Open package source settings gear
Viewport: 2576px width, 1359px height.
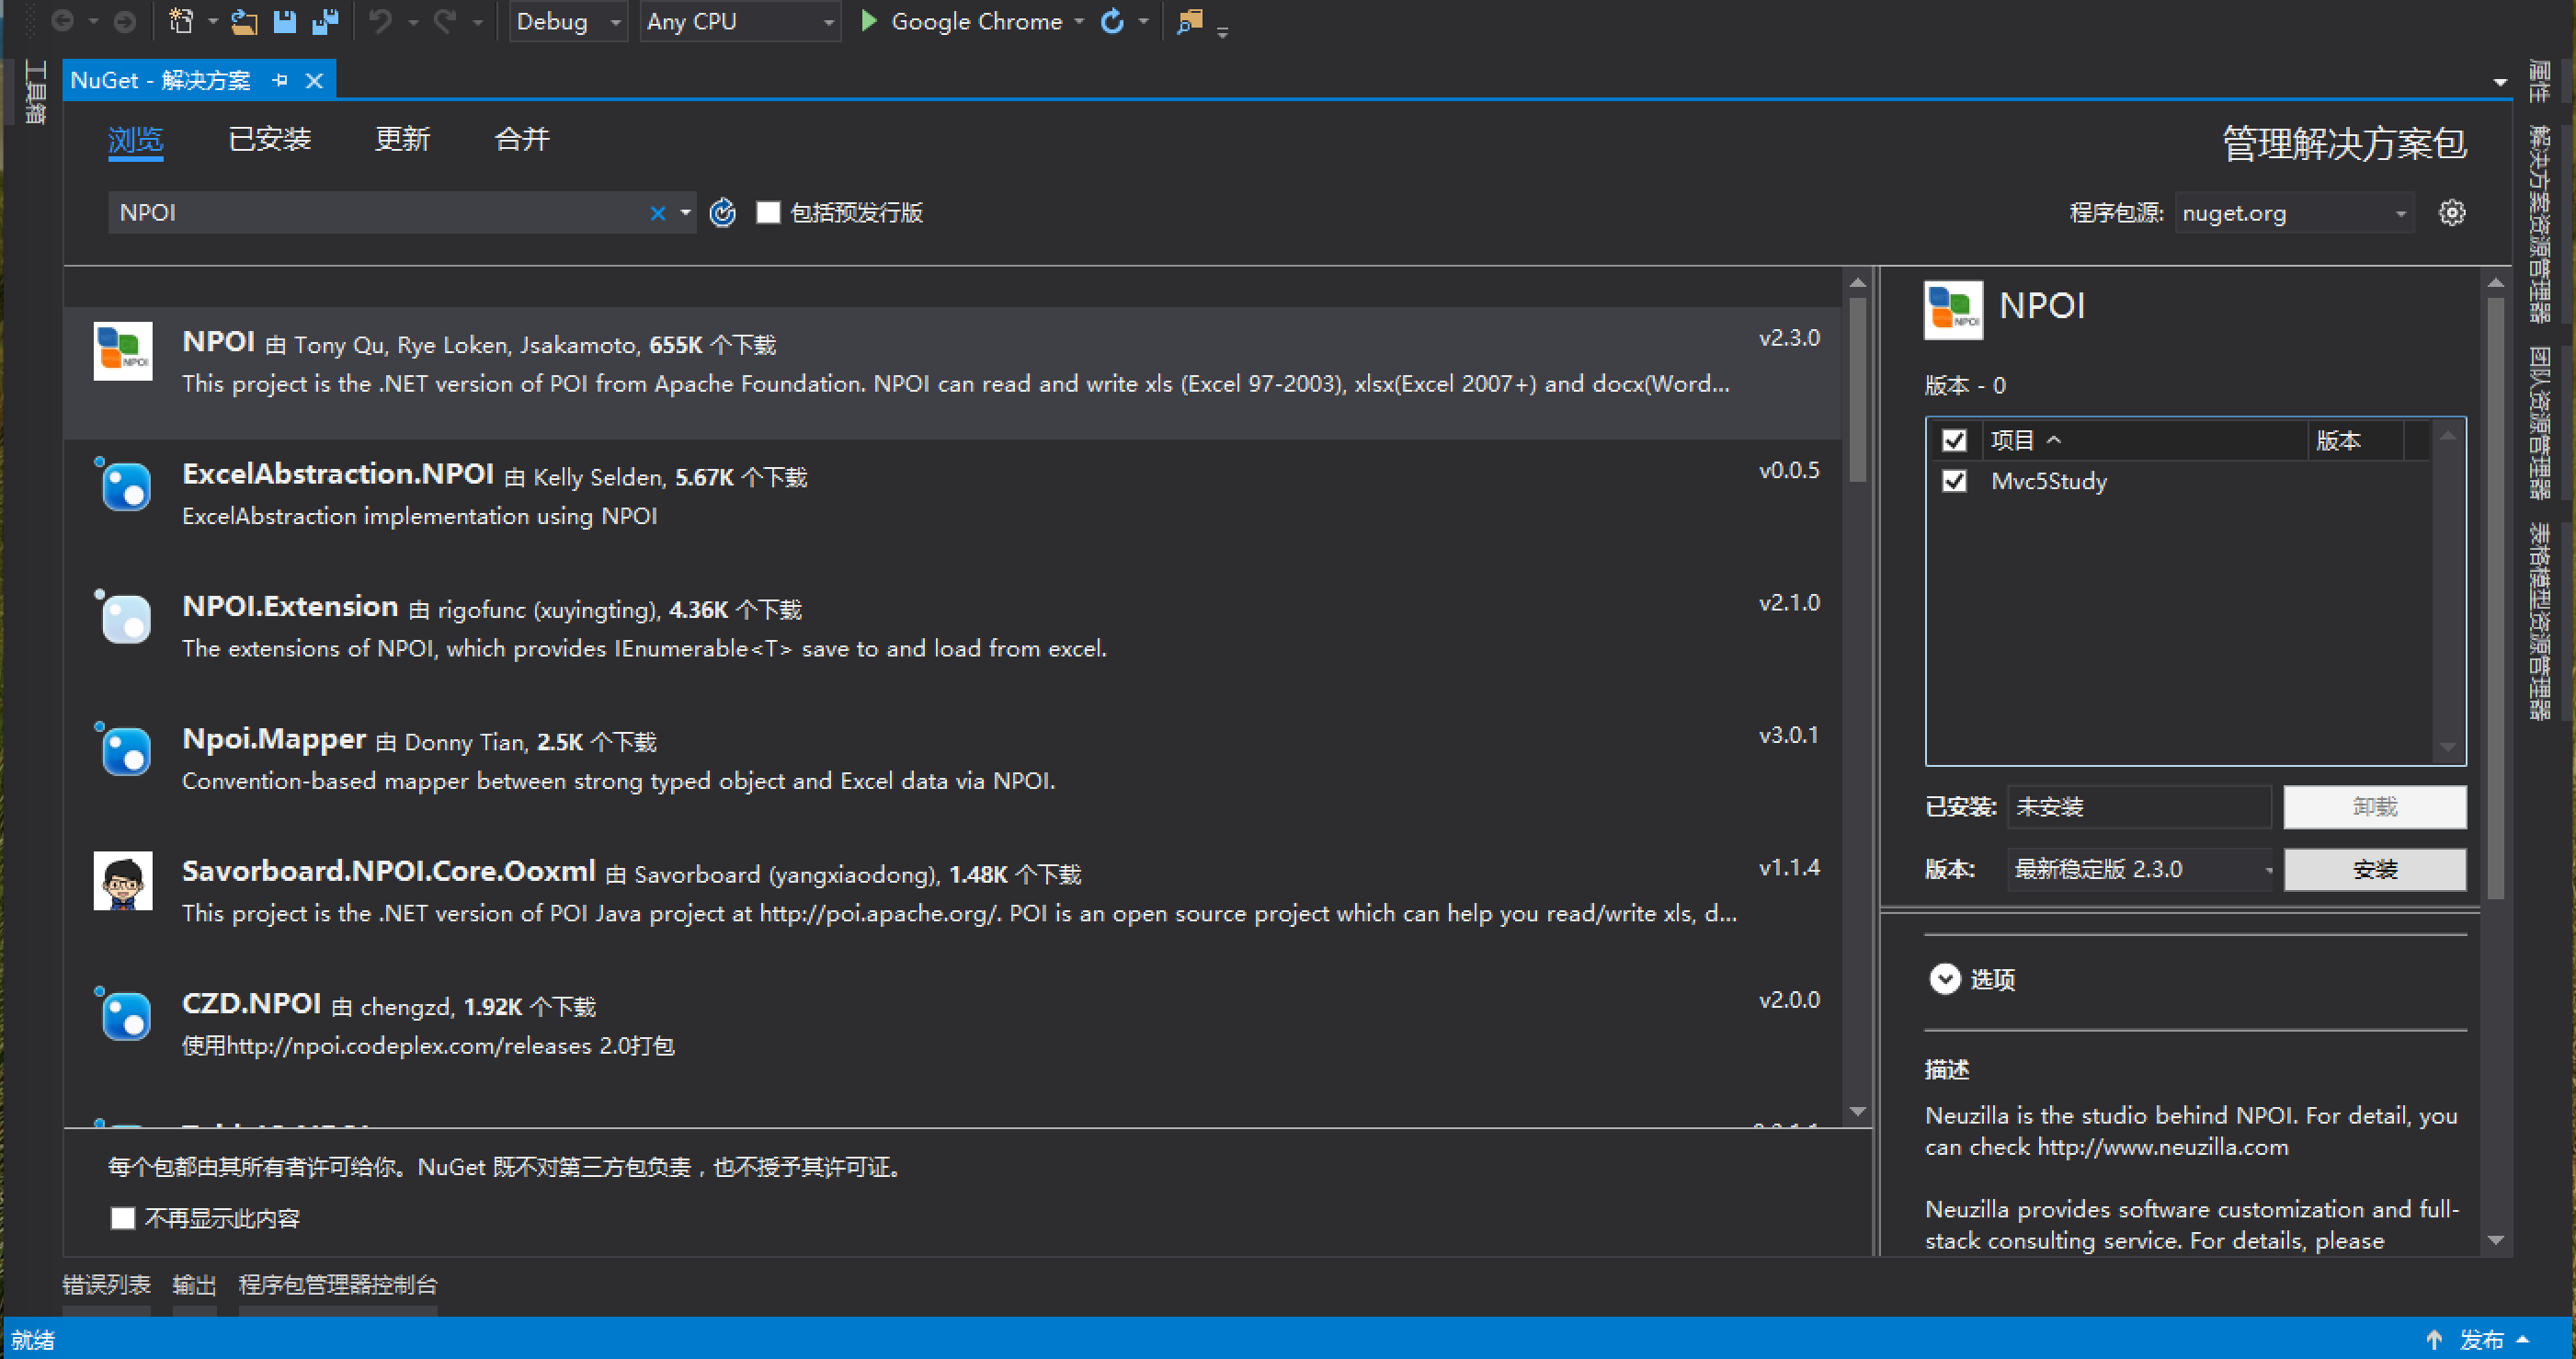coord(2452,212)
